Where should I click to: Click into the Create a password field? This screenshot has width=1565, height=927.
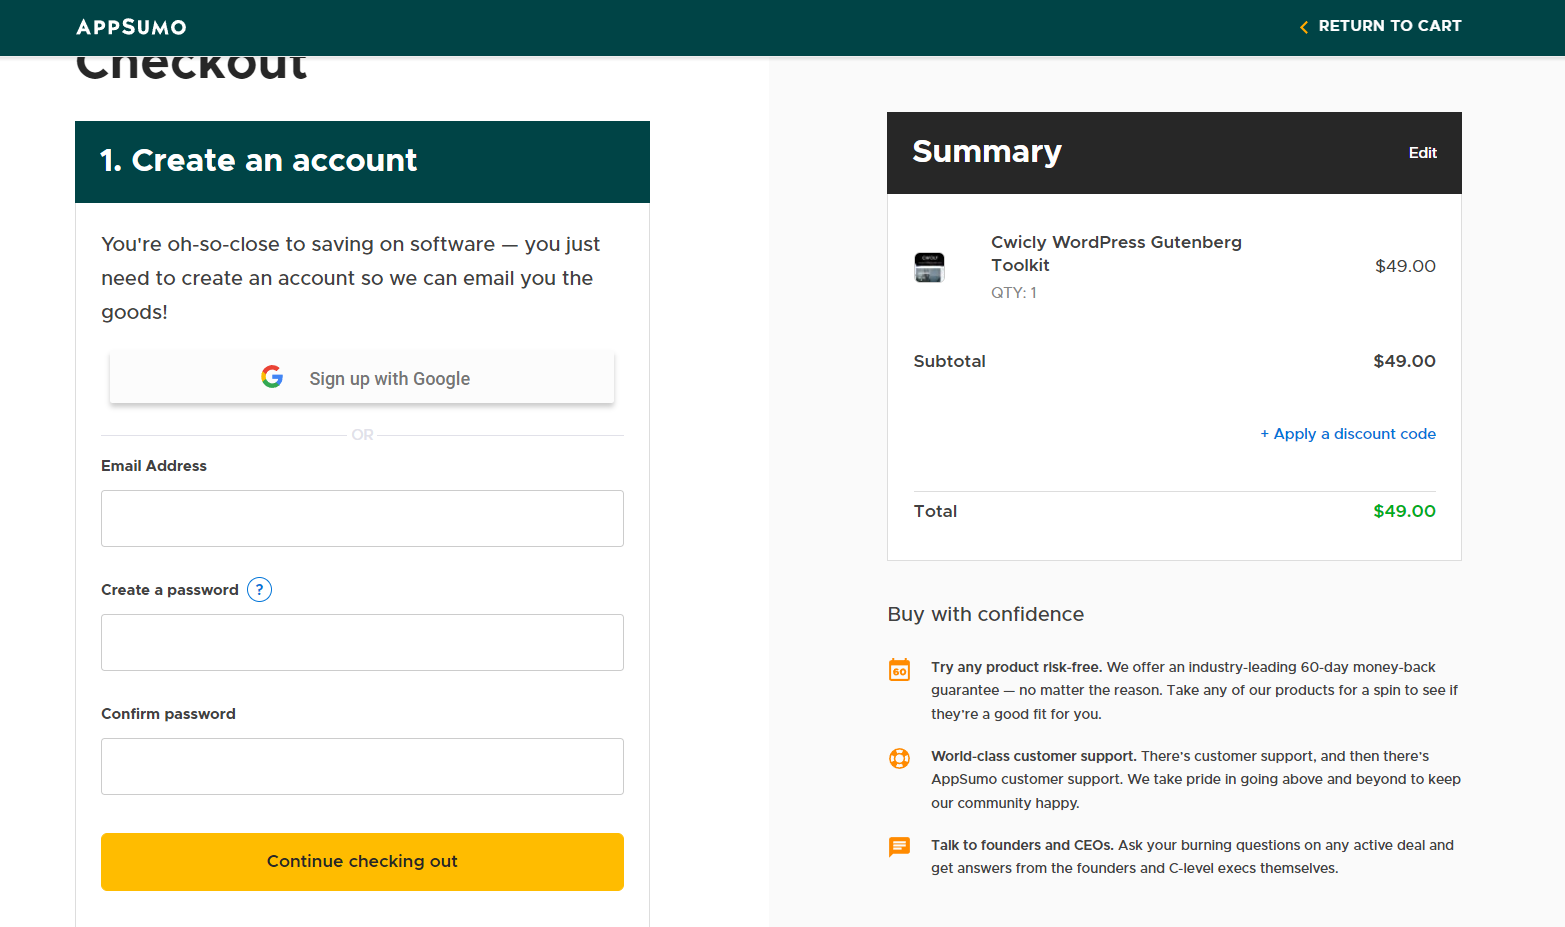coord(362,642)
